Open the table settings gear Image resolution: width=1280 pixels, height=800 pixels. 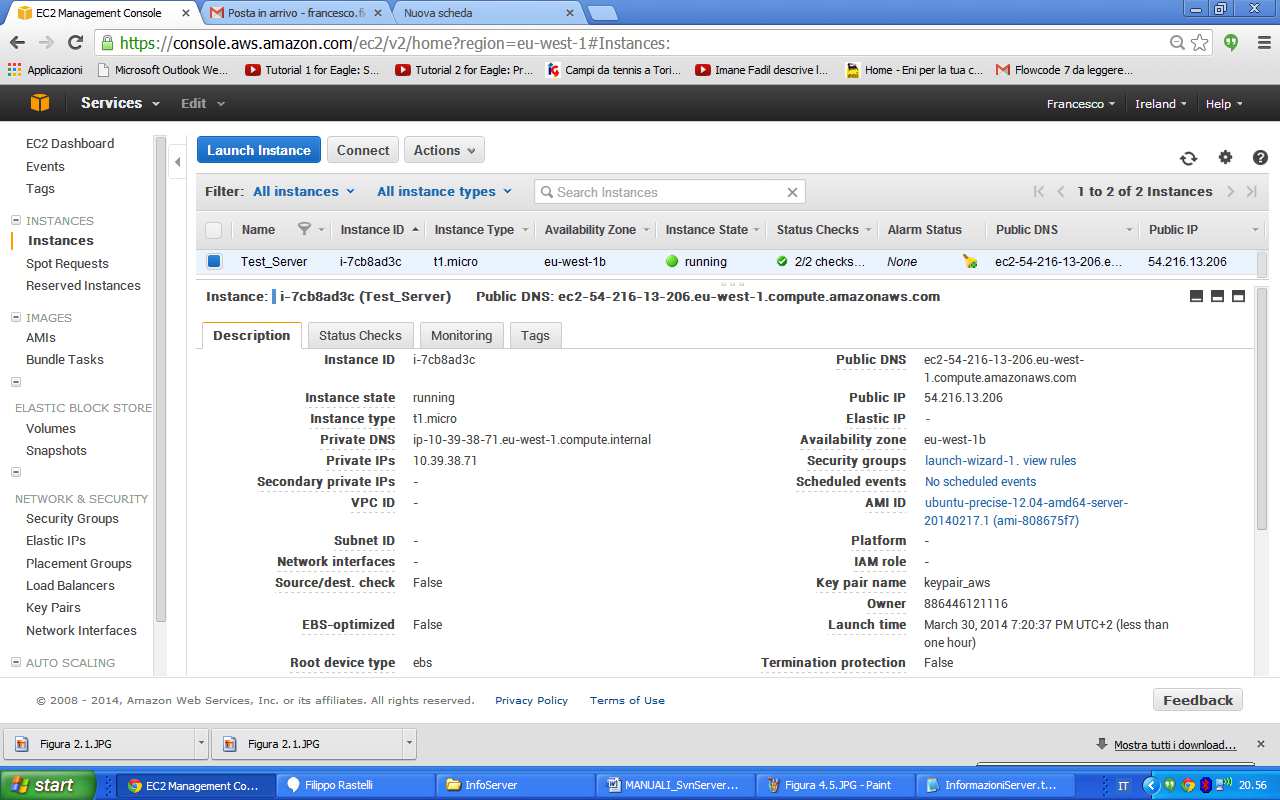tap(1225, 157)
